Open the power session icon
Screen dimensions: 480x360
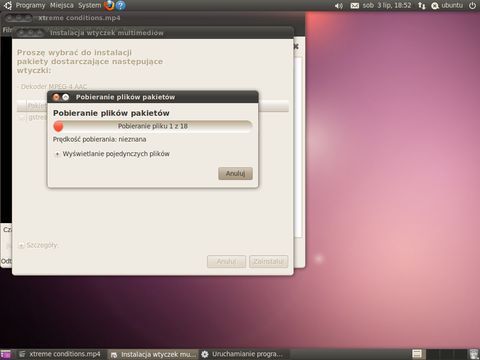click(472, 6)
